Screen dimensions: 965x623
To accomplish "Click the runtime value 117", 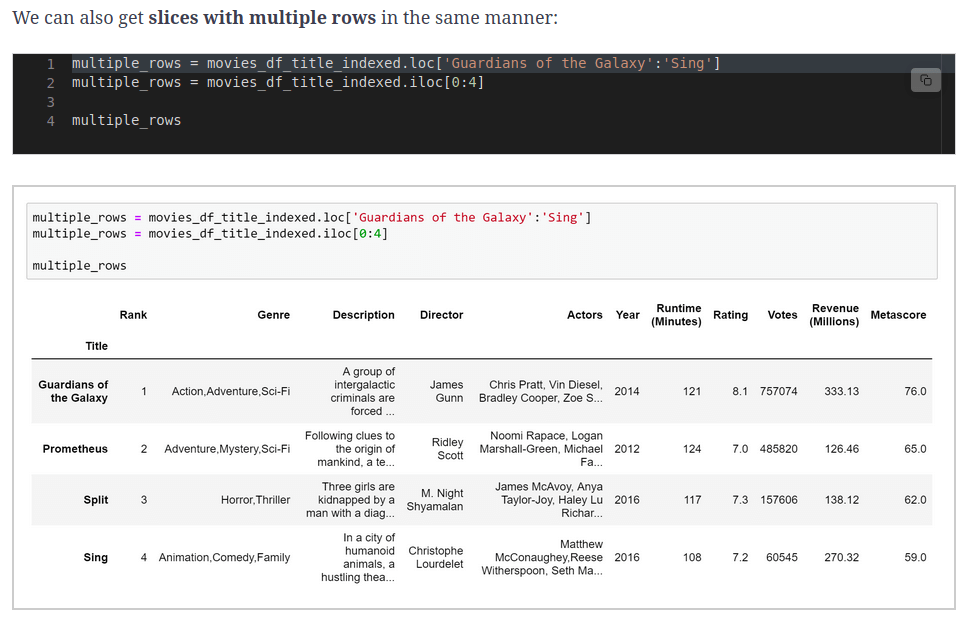I will click(x=692, y=500).
